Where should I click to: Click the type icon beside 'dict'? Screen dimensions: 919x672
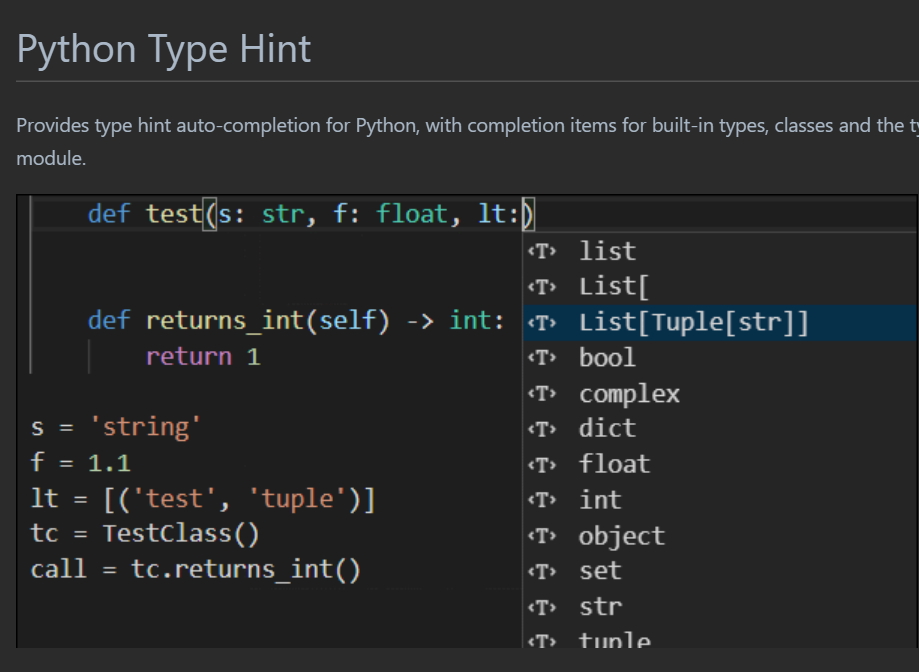click(540, 430)
